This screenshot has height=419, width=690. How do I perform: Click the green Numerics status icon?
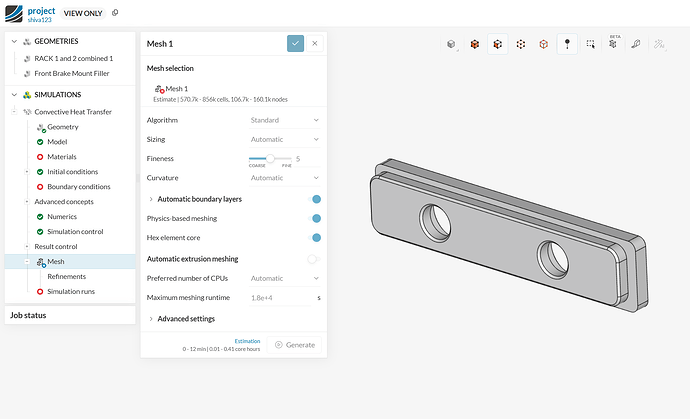(40, 217)
